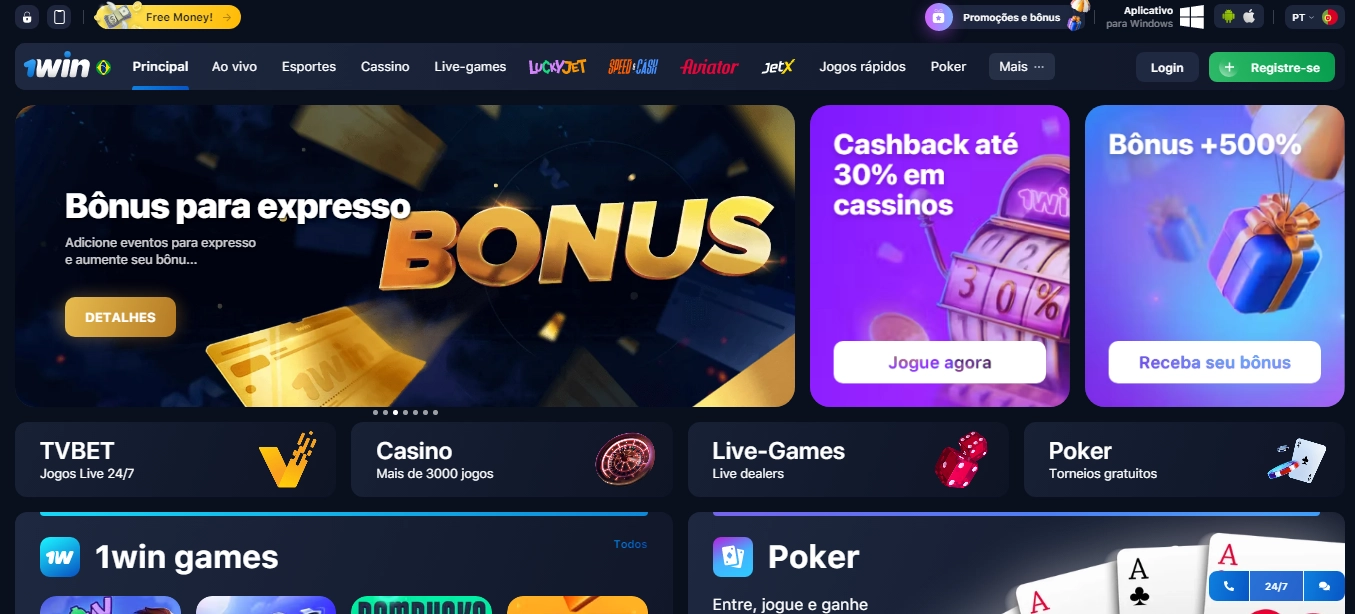1355x614 pixels.
Task: Click the Brazil flag region selector
Action: pyautogui.click(x=103, y=67)
